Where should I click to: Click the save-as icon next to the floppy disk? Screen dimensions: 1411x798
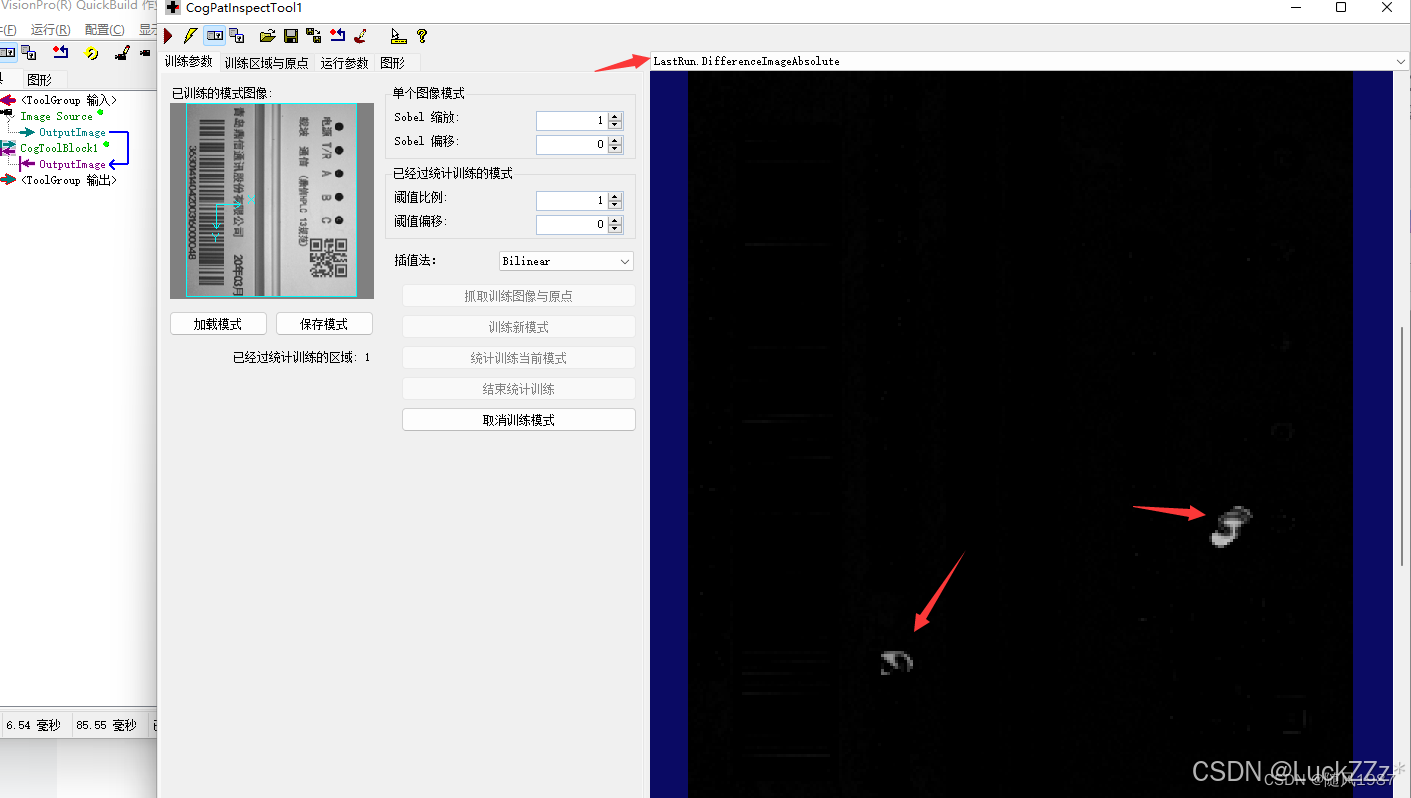pyautogui.click(x=314, y=36)
